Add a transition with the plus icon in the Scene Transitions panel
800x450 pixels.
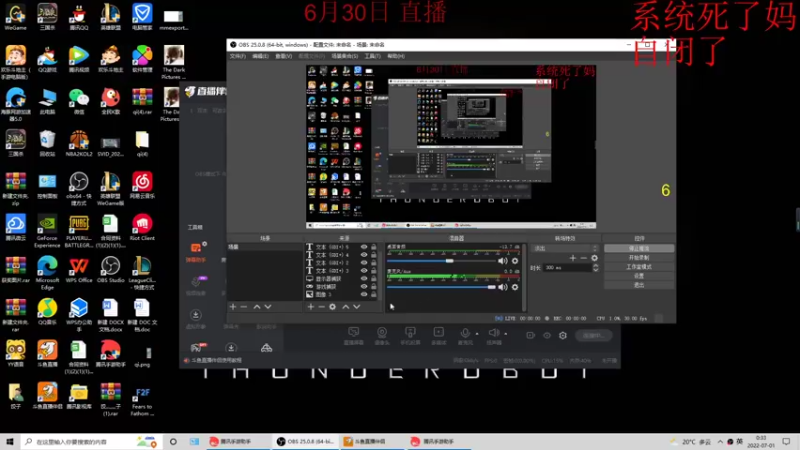pyautogui.click(x=572, y=258)
